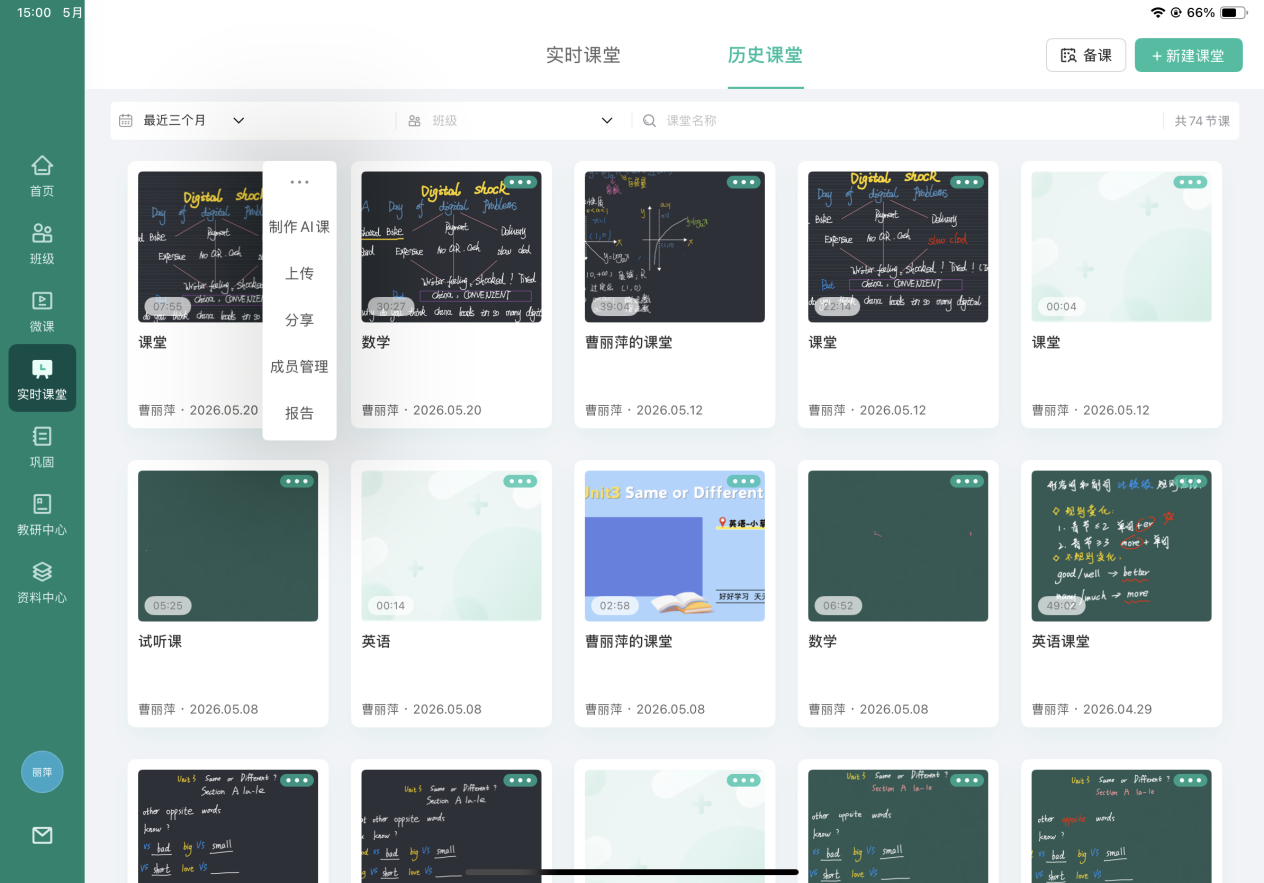Open more options on 英语课堂 card
The width and height of the screenshot is (1264, 883).
[x=1190, y=481]
